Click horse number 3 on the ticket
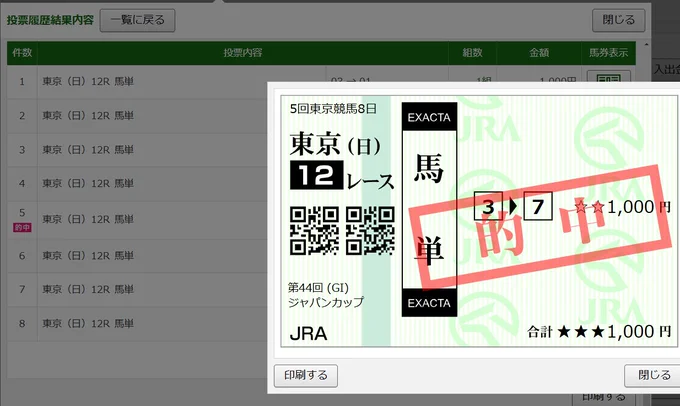This screenshot has width=680, height=406. 488,206
